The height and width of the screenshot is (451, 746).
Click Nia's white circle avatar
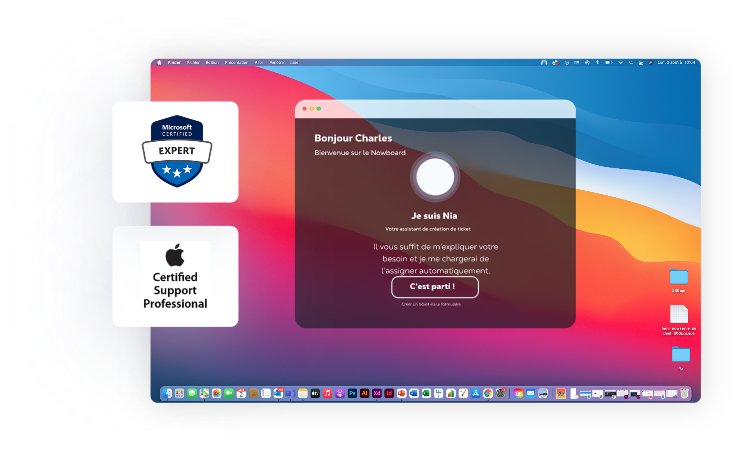click(435, 177)
